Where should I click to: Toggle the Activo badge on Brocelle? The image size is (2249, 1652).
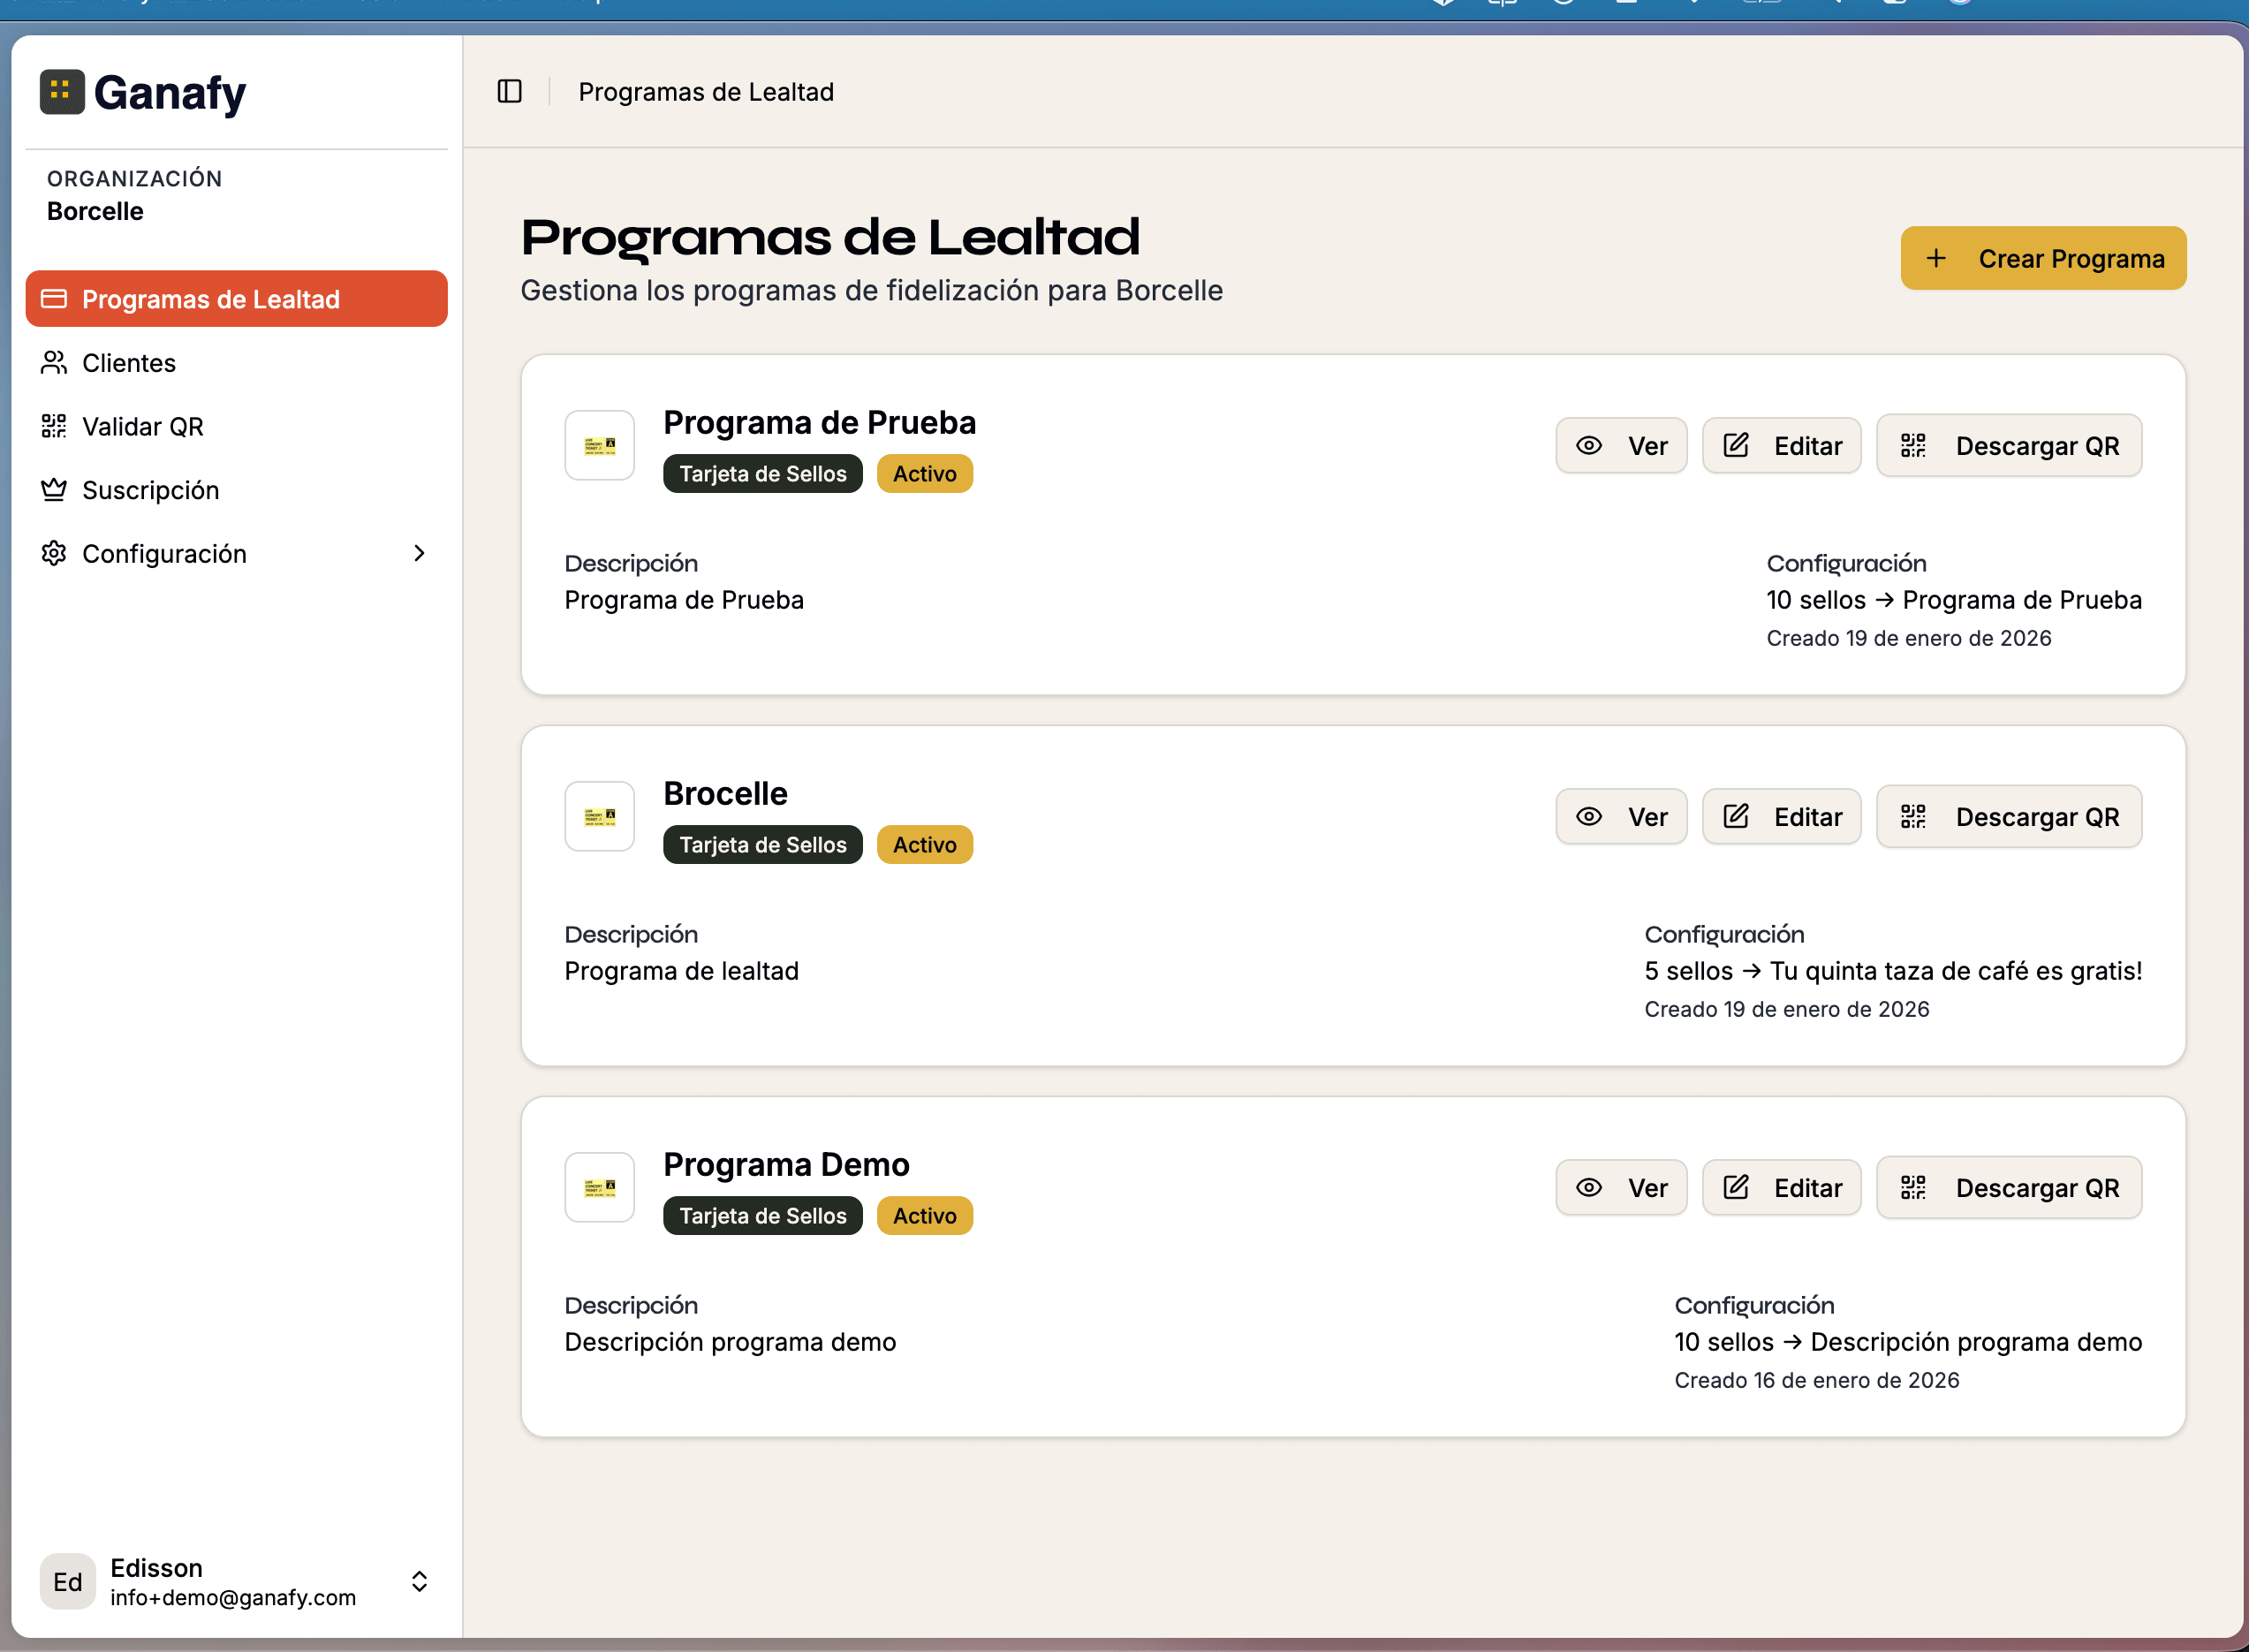(x=924, y=844)
